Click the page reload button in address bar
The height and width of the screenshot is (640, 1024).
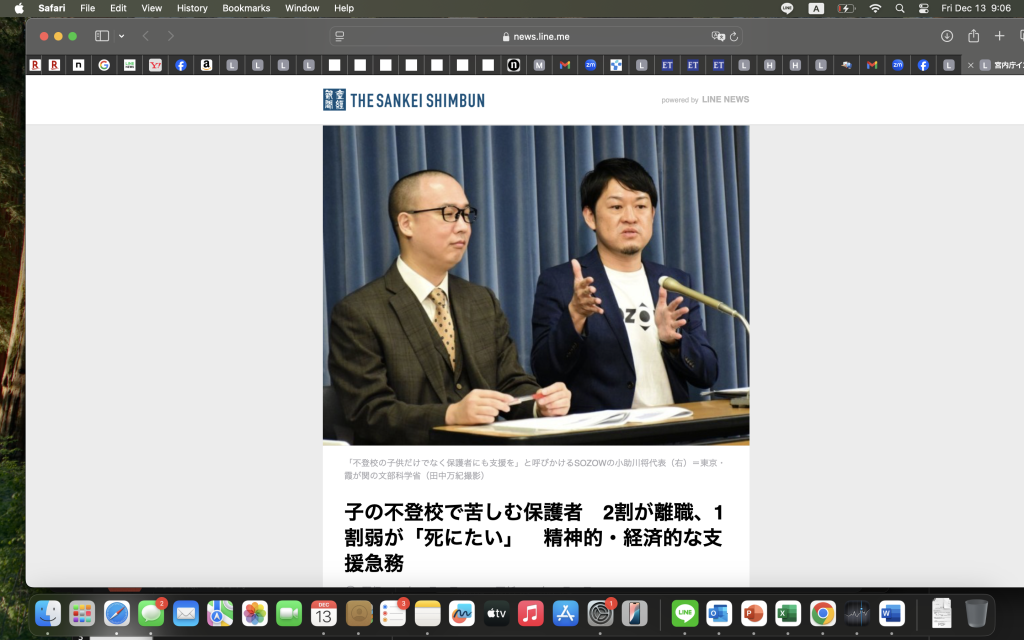point(734,36)
